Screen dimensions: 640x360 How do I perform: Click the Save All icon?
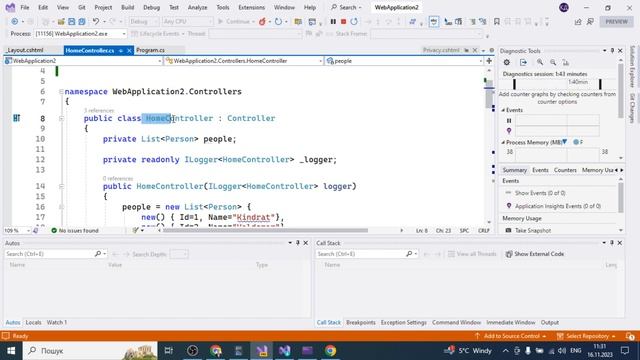click(x=82, y=22)
